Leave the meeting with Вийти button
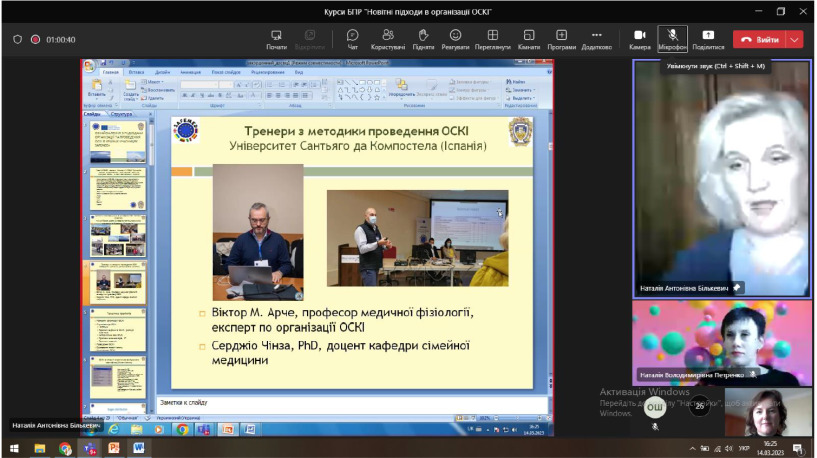Viewport: 817px width, 458px height. pos(760,39)
